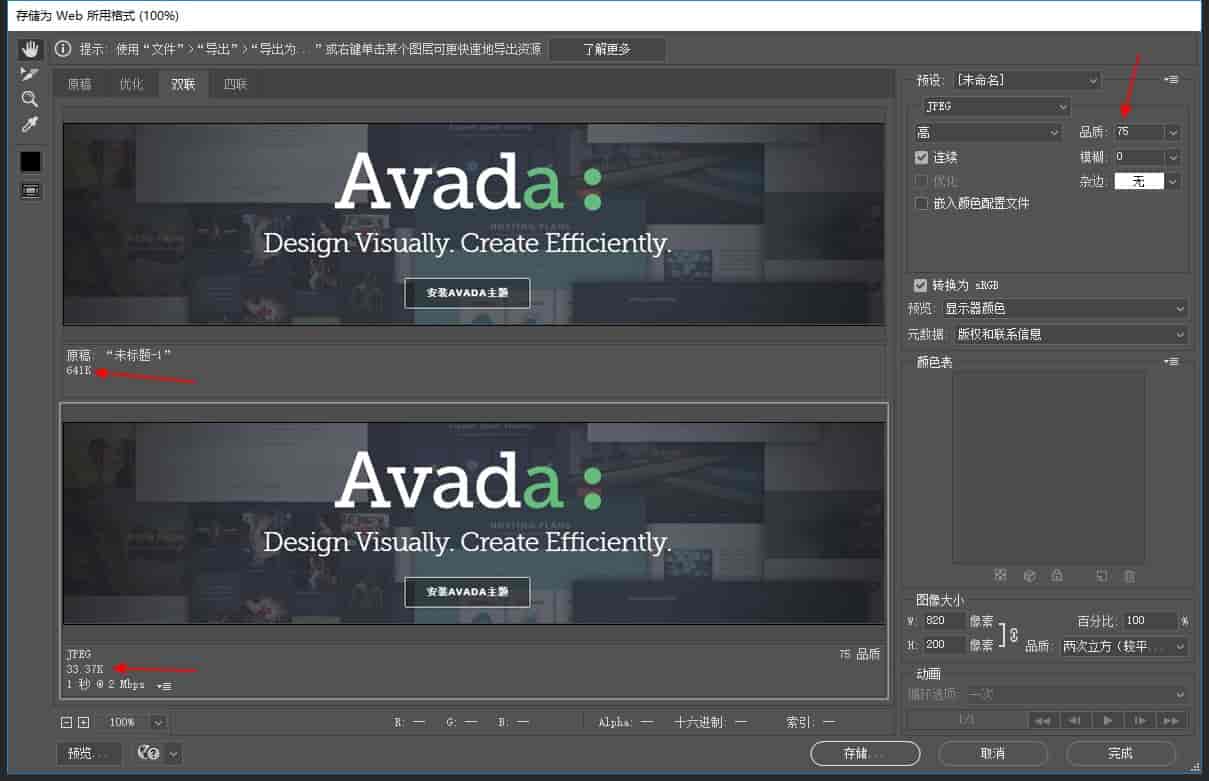The width and height of the screenshot is (1209, 781).
Task: Uncheck the 连续 checkbox
Action: point(921,158)
